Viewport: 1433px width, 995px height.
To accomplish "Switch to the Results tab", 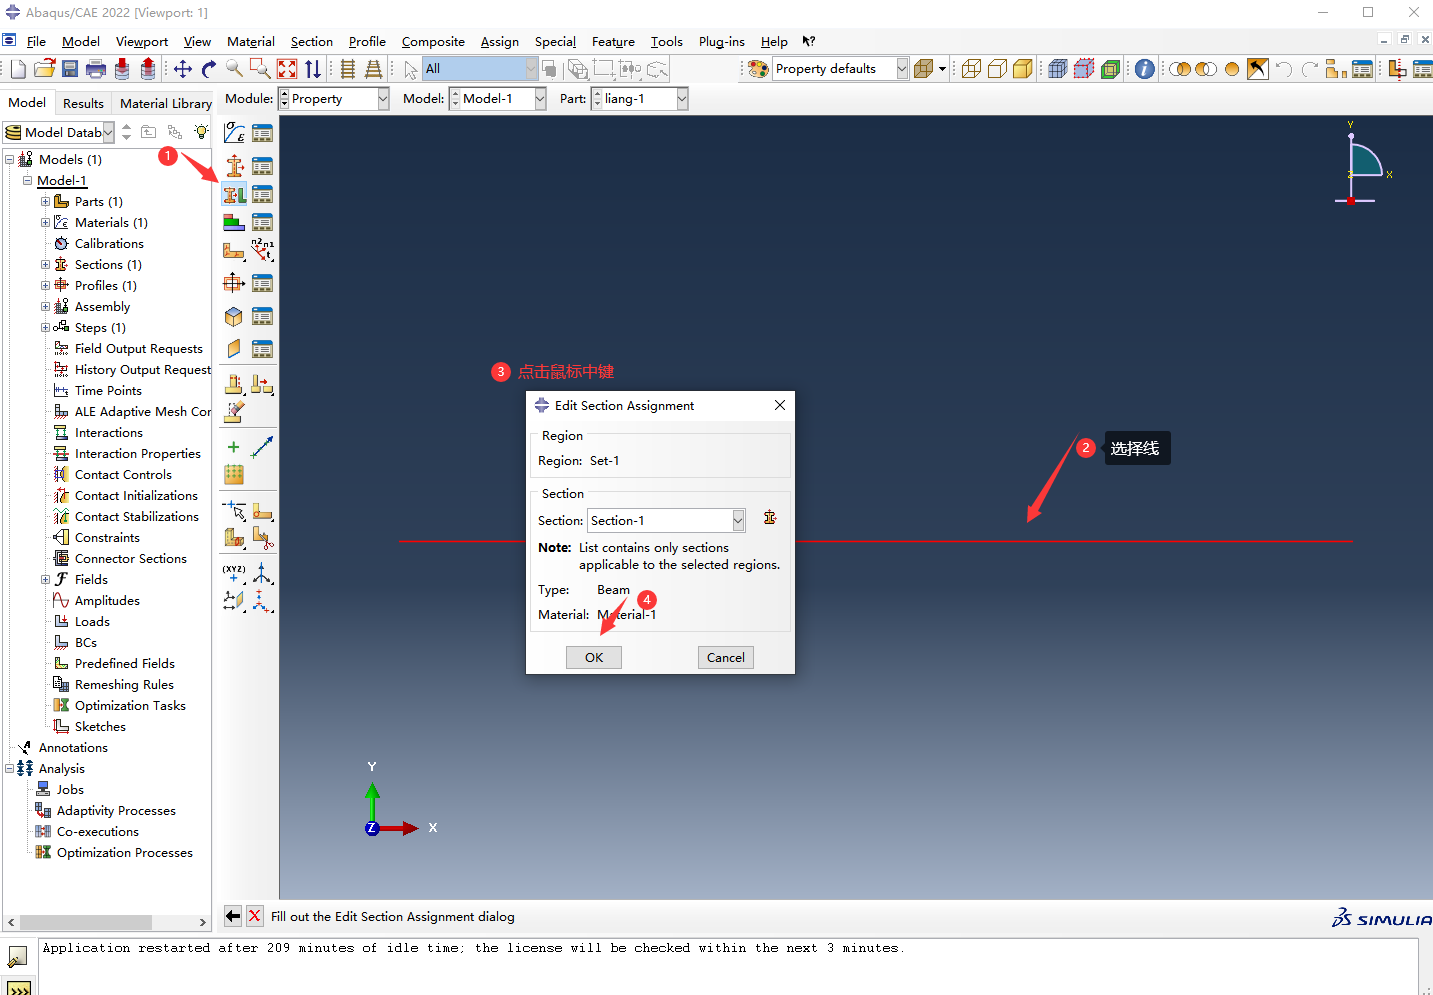I will [83, 103].
